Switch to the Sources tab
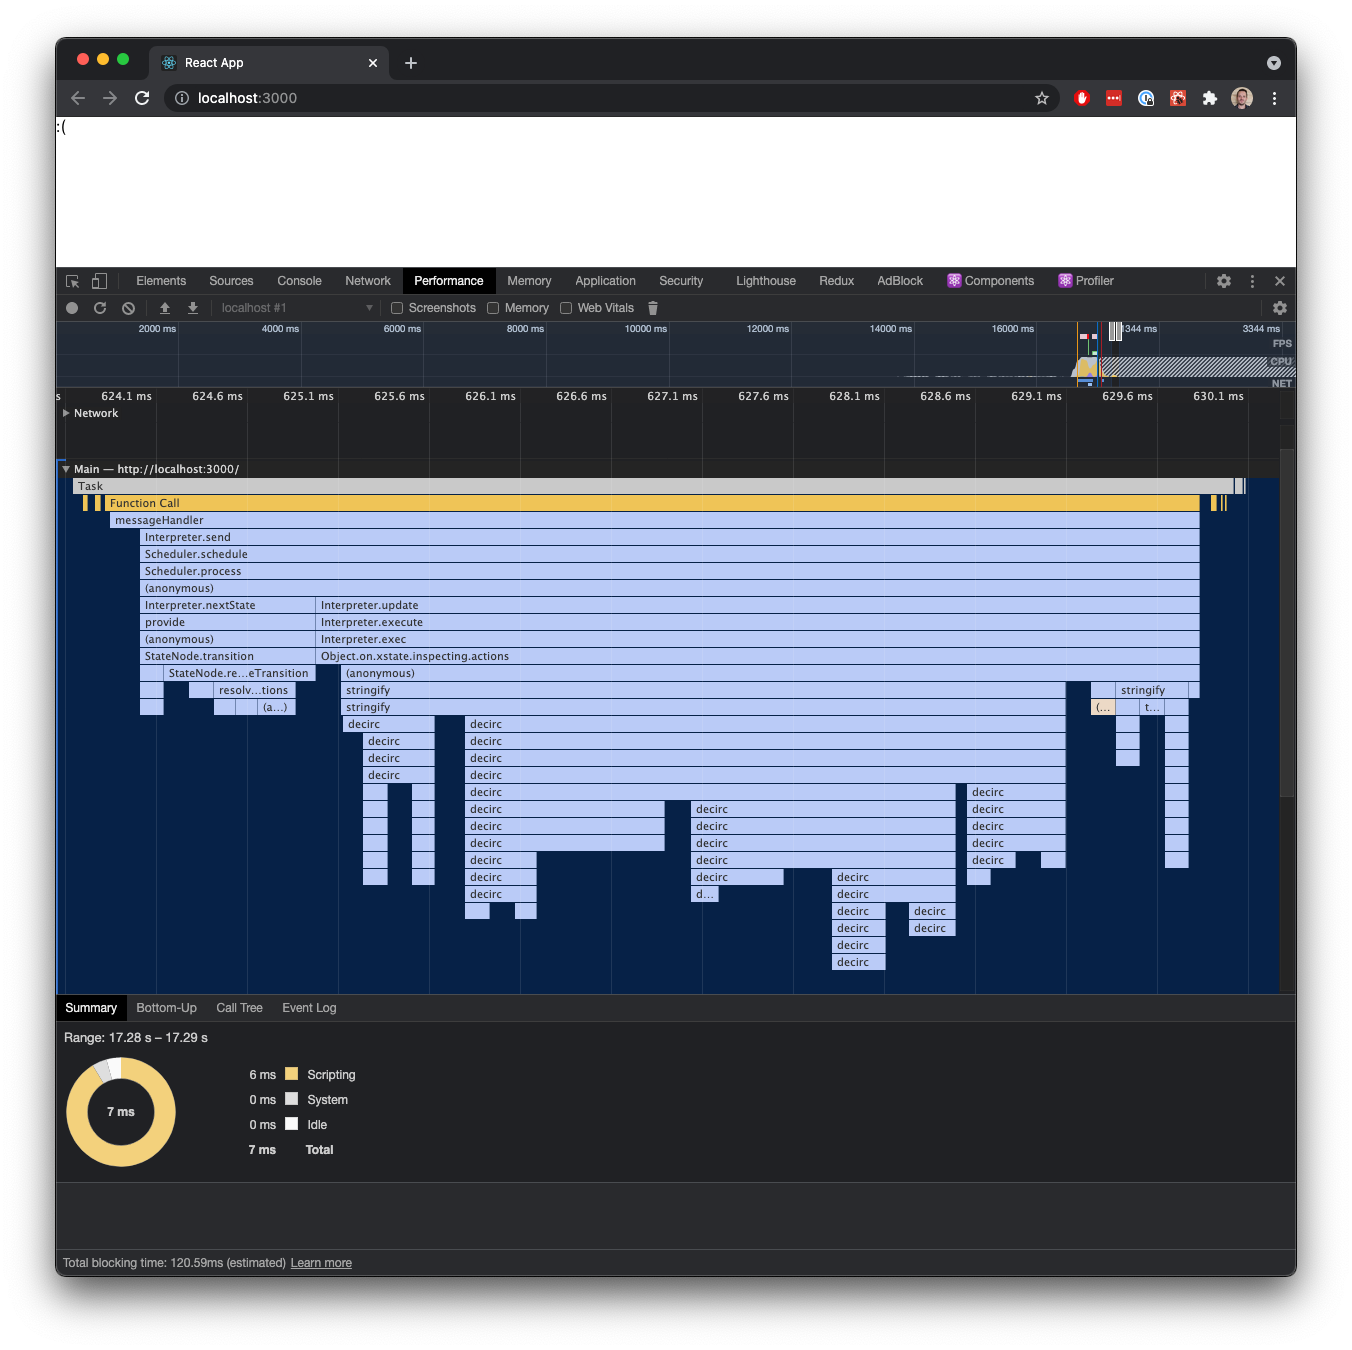This screenshot has height=1350, width=1352. (231, 281)
